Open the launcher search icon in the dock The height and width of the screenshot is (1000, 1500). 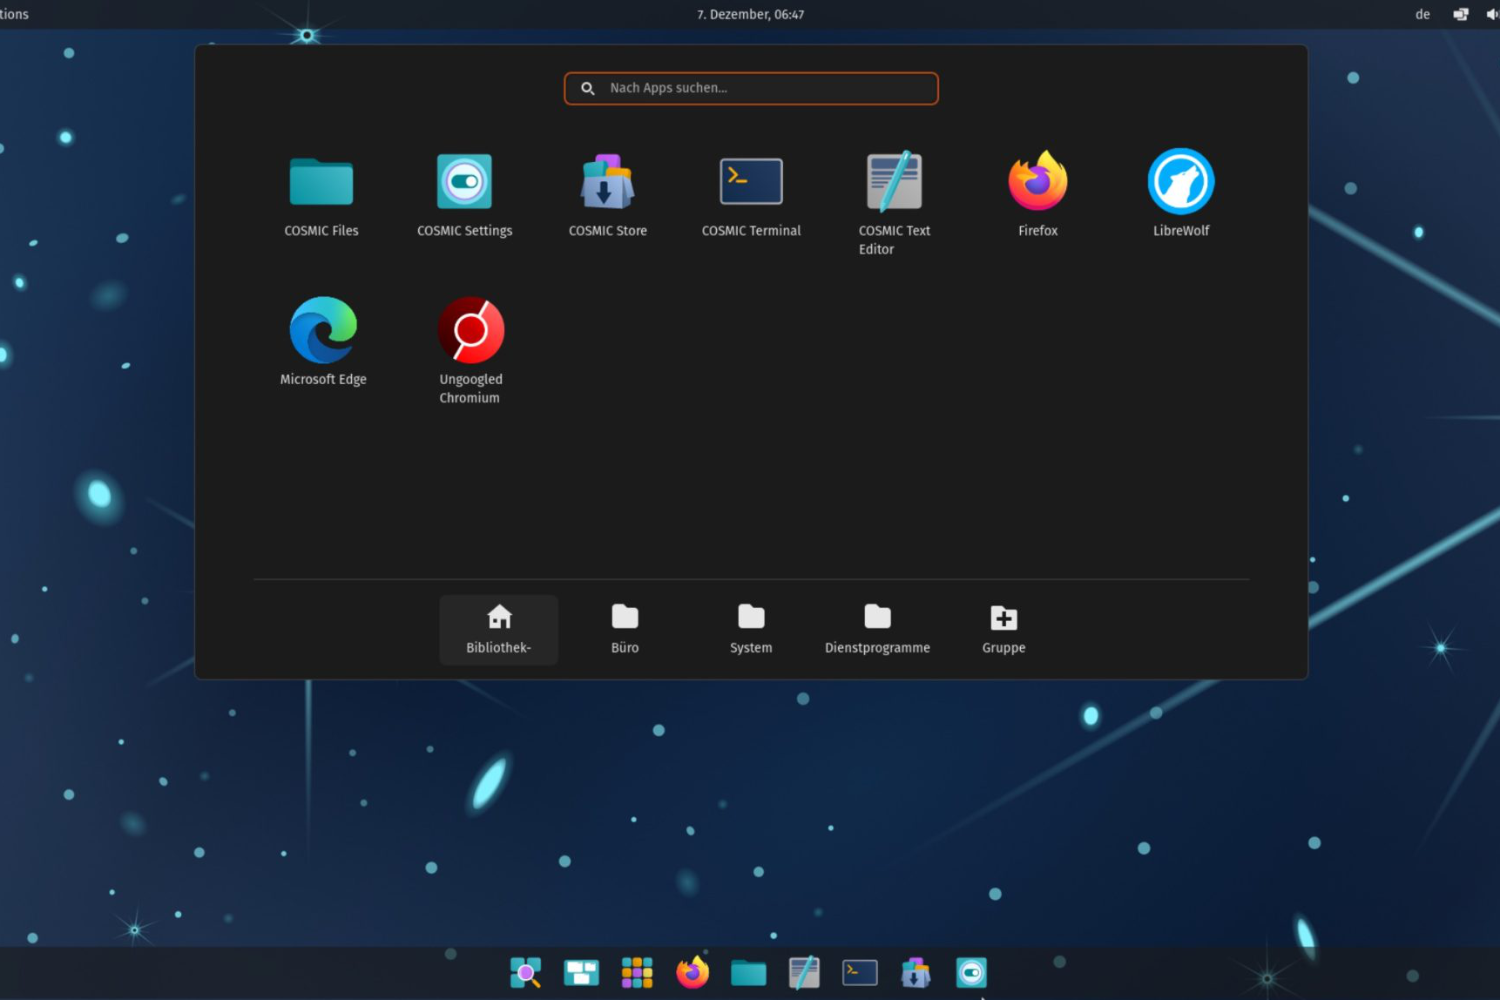coord(525,972)
